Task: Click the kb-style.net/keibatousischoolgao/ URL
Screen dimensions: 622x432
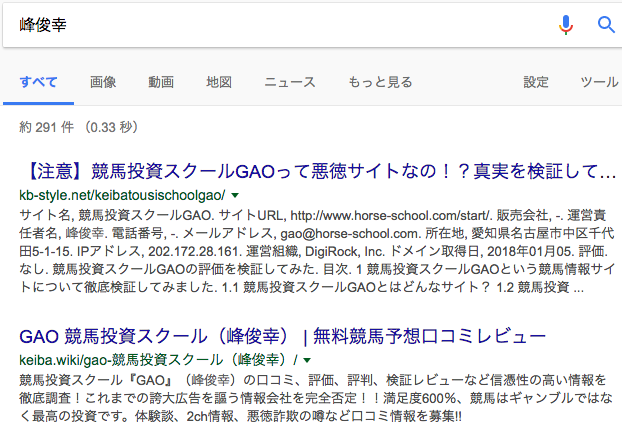Action: click(122, 195)
